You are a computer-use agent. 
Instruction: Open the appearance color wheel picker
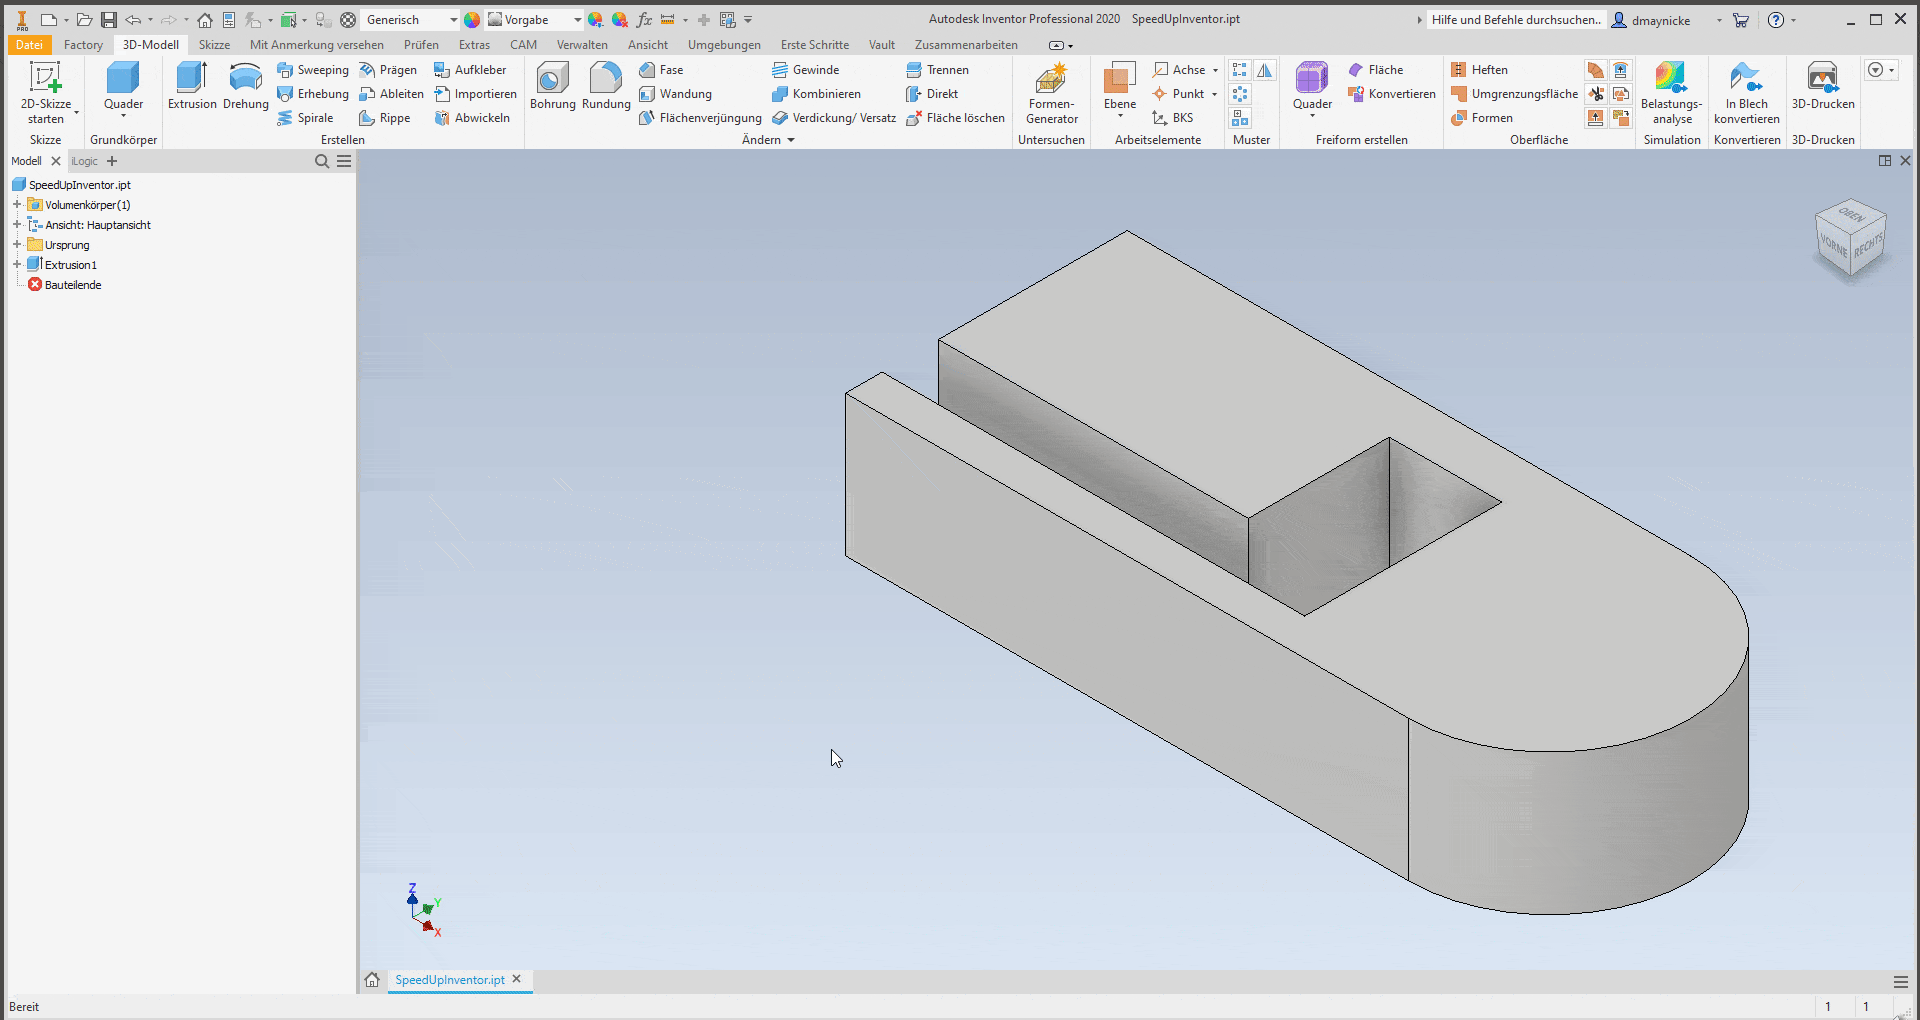471,19
